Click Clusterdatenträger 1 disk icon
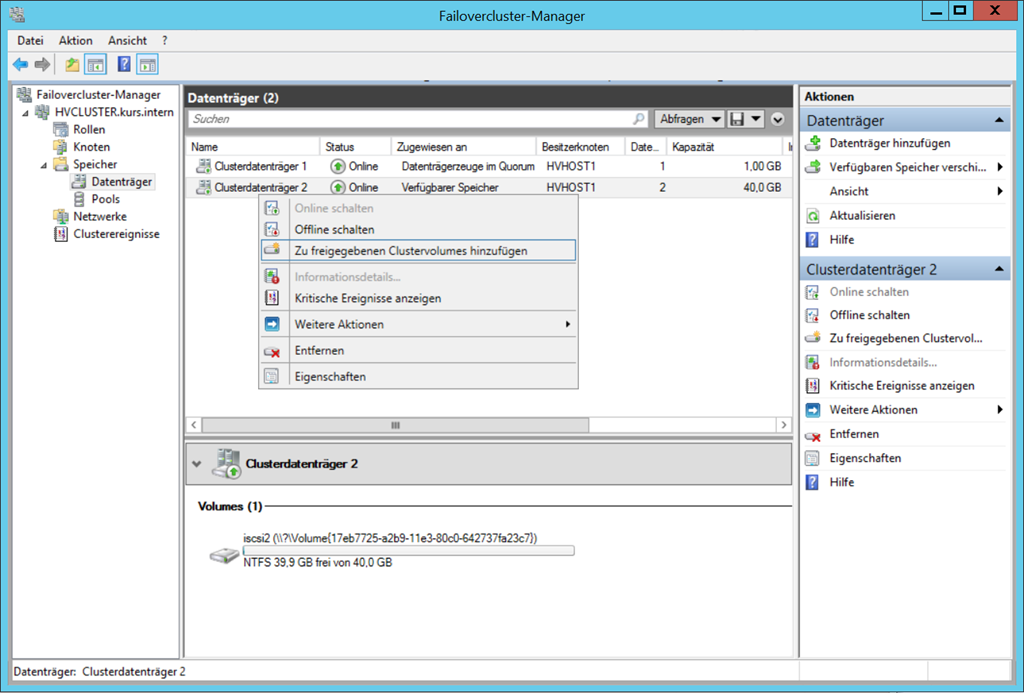Screen dimensions: 1024x693 (204, 166)
